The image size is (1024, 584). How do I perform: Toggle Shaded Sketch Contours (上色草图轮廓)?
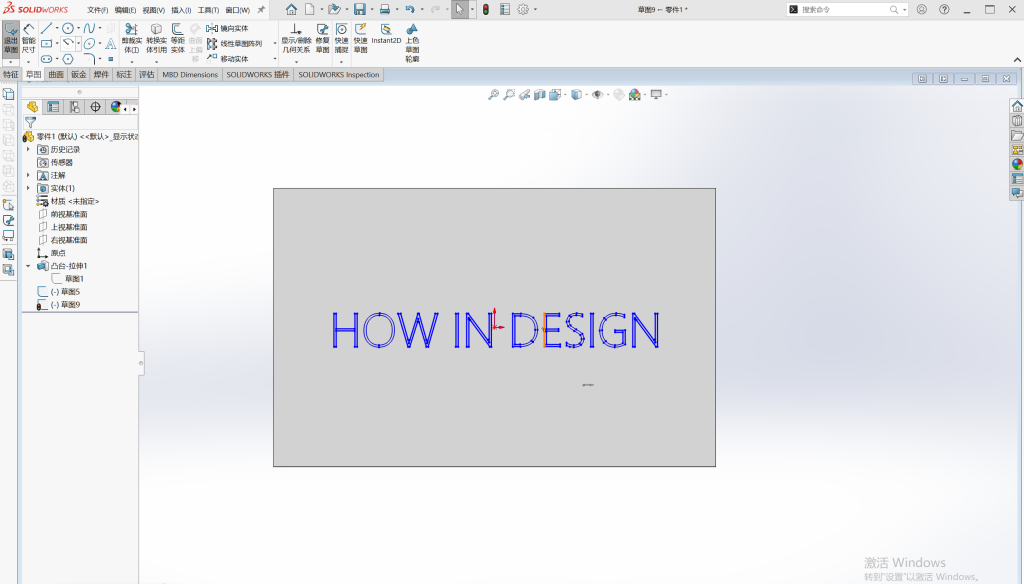pos(412,43)
